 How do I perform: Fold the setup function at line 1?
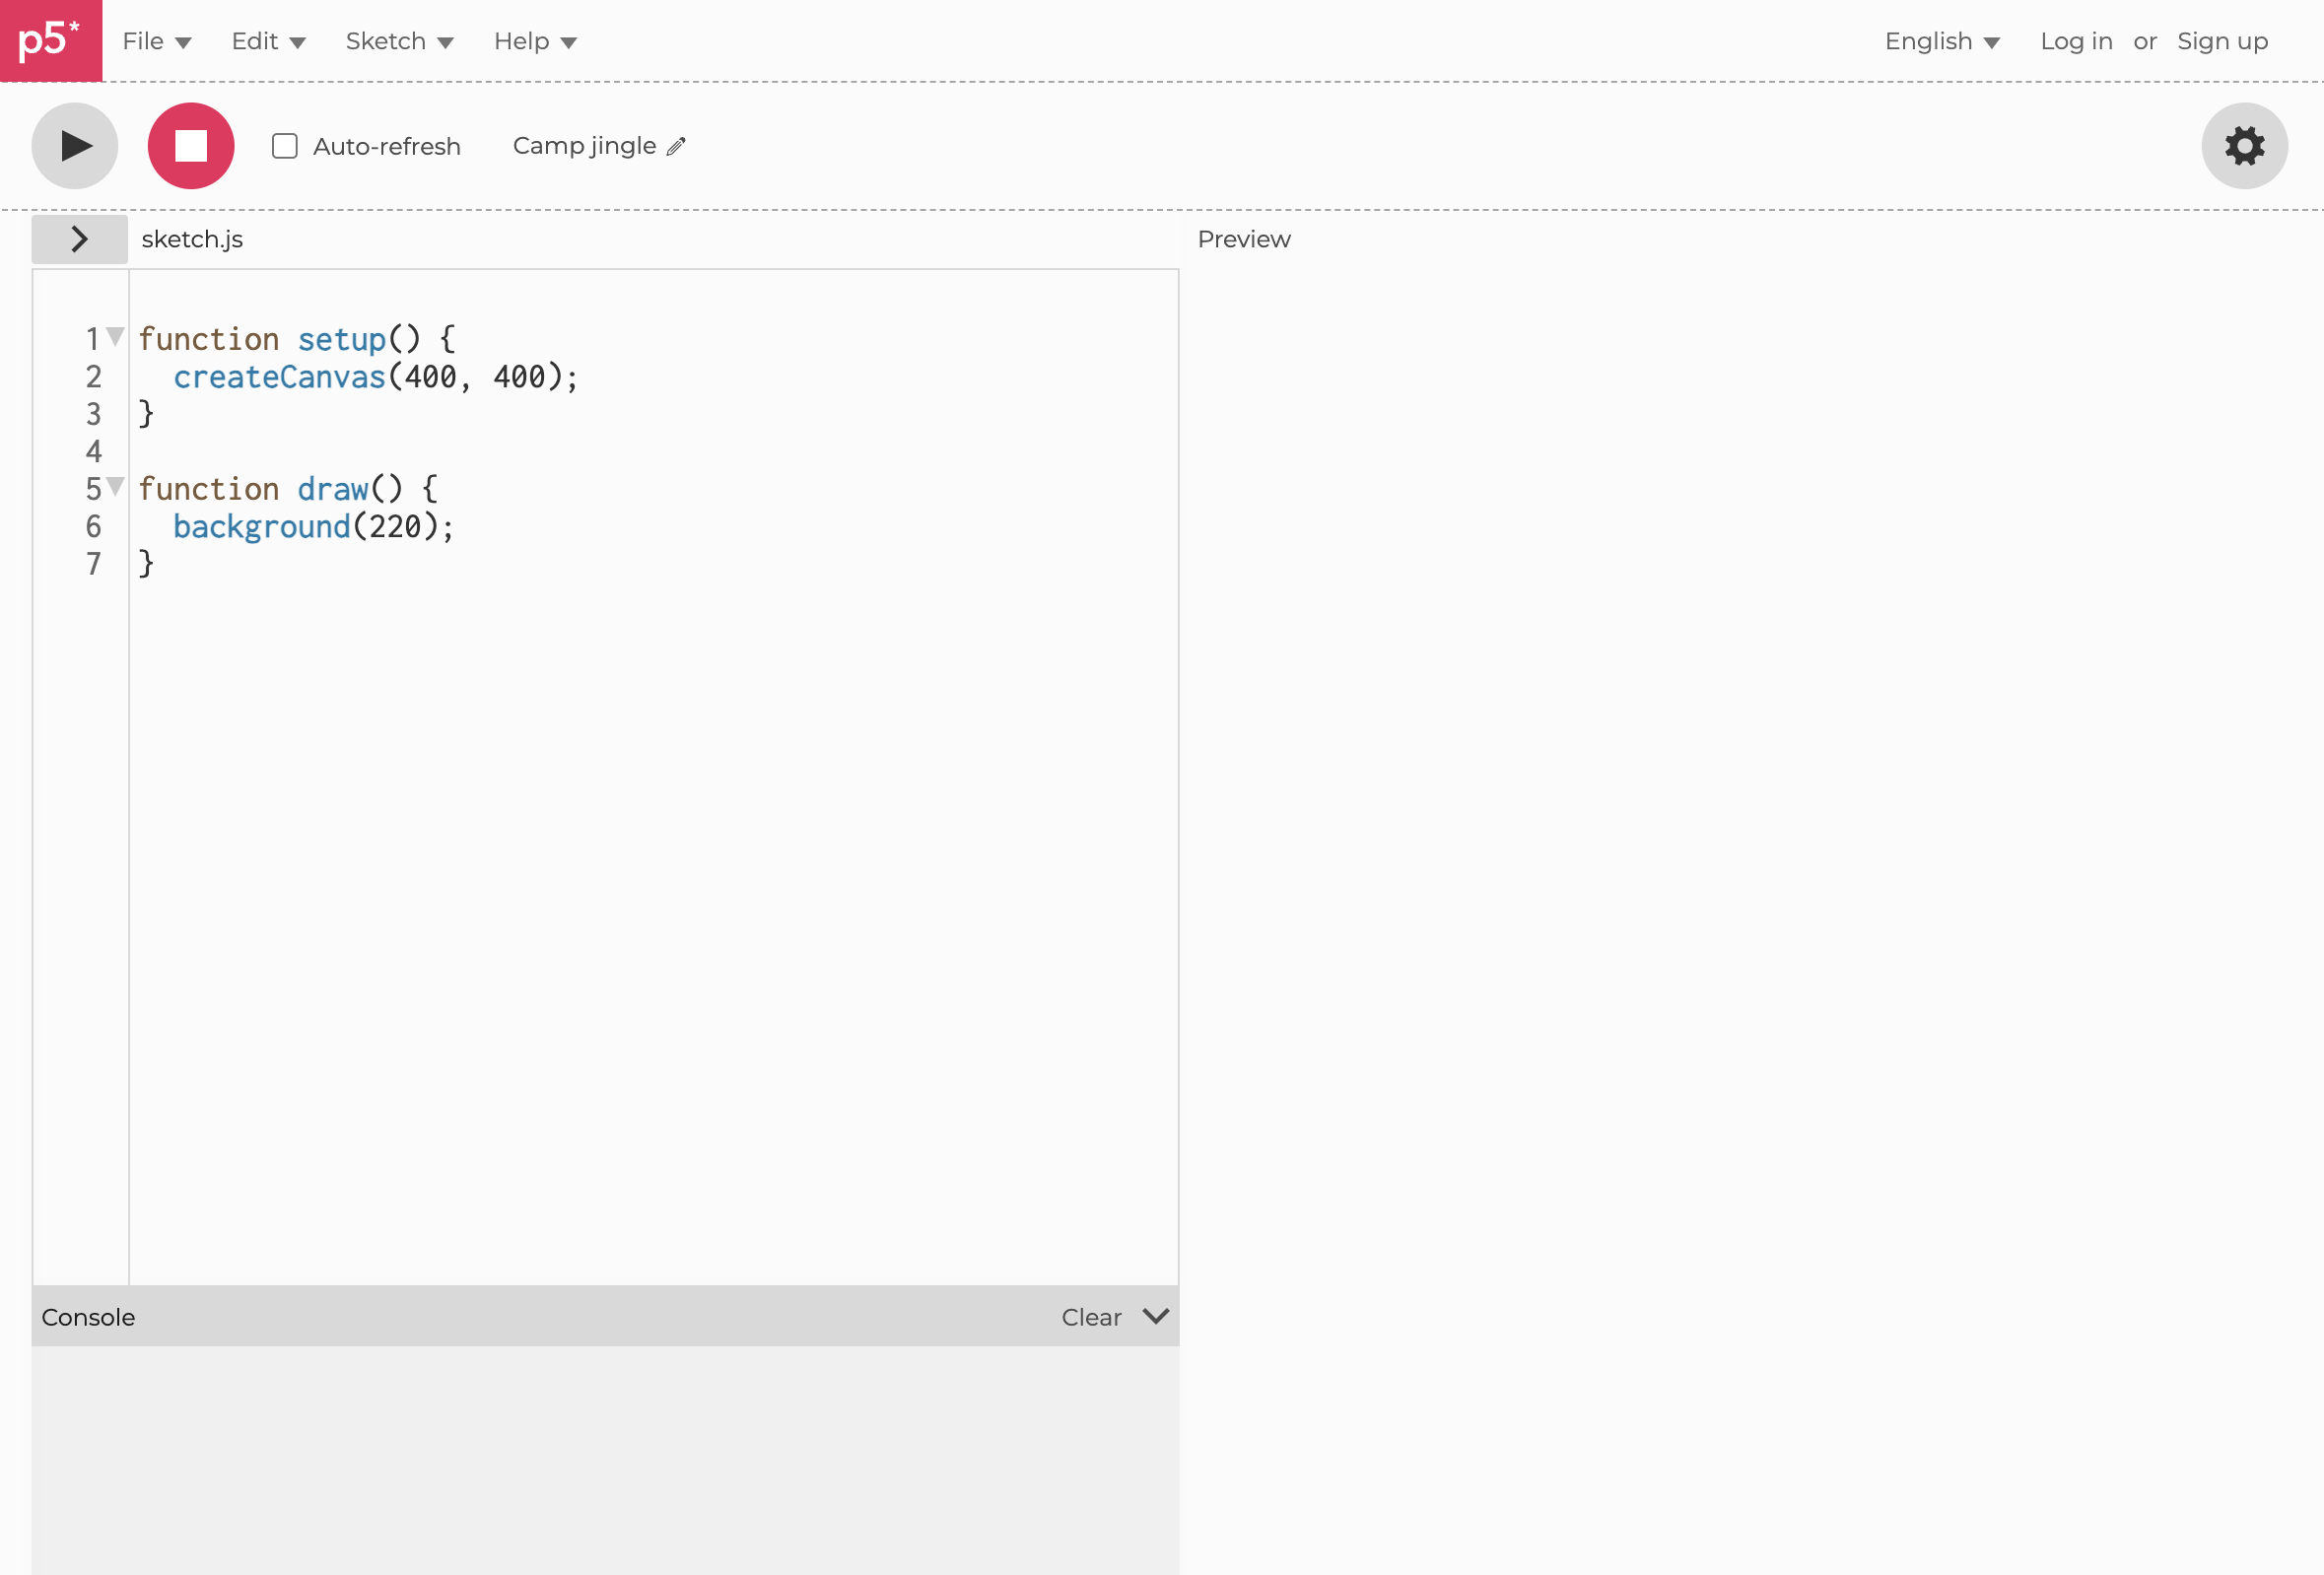click(x=115, y=336)
